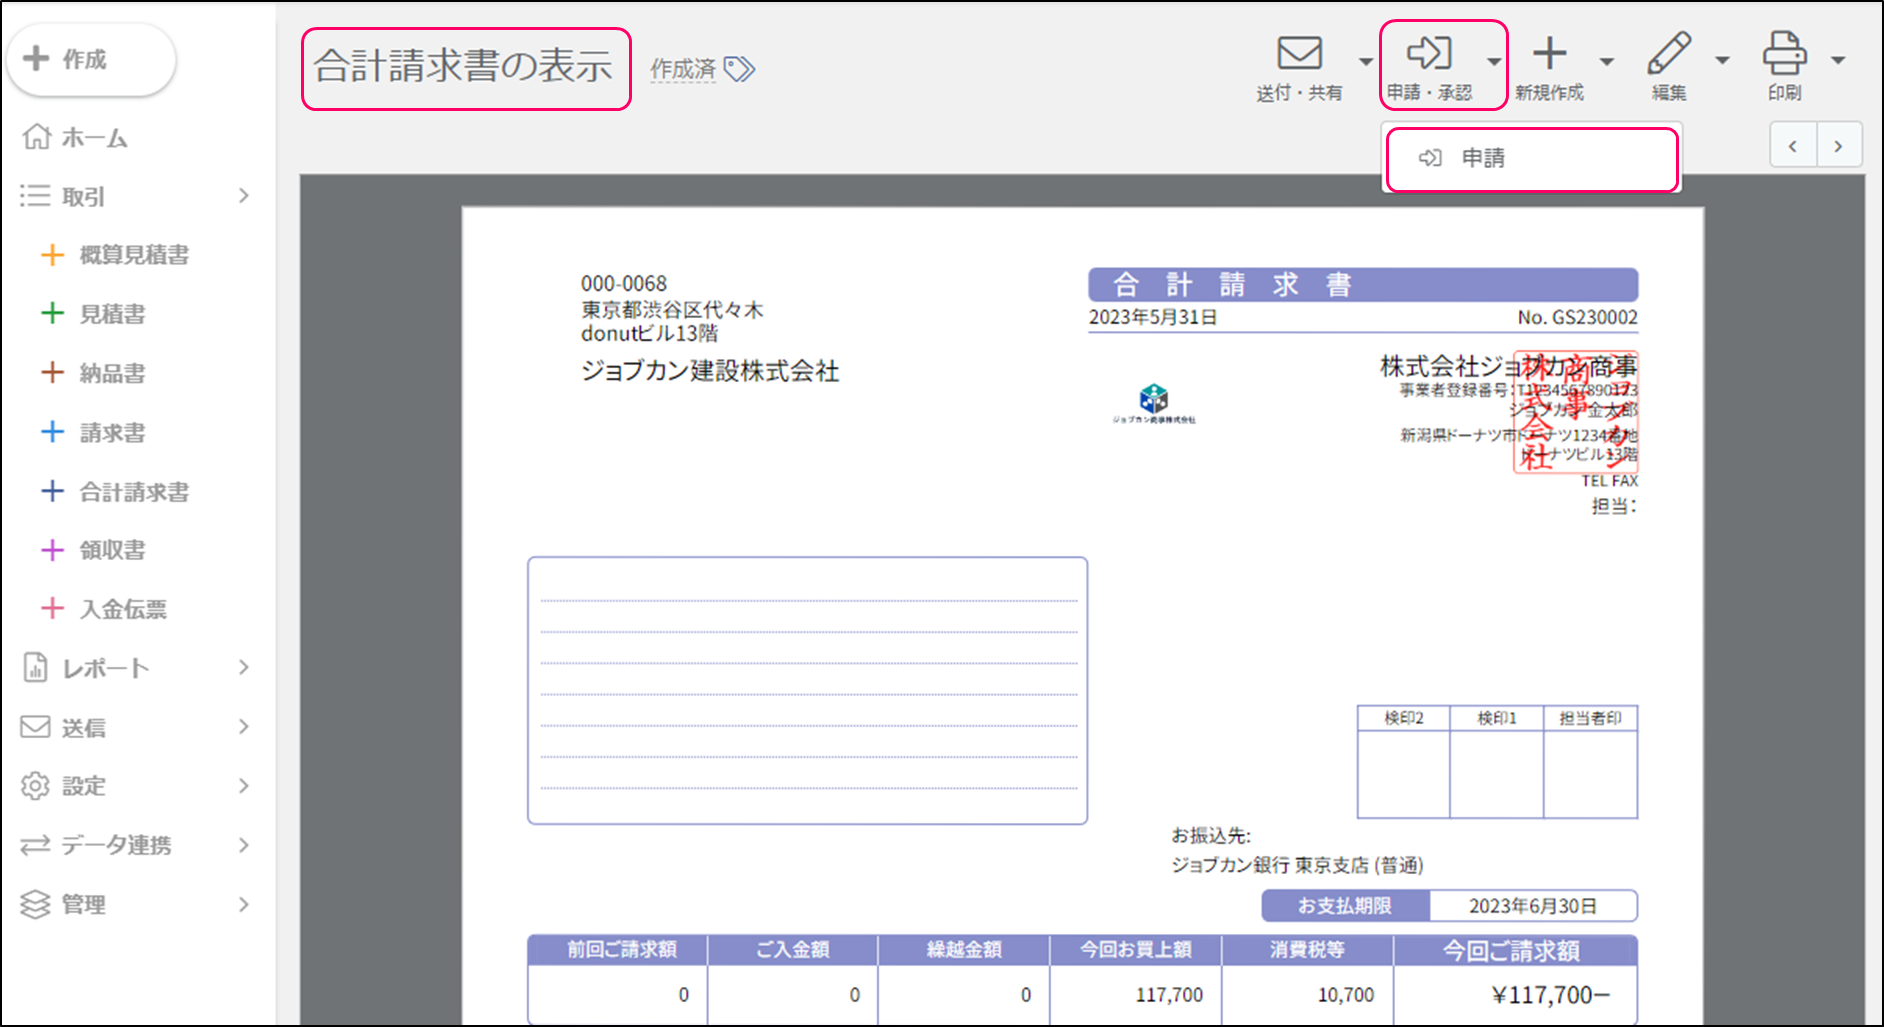
Task: Click the Apply/Approve arrow icon
Action: tap(1428, 54)
